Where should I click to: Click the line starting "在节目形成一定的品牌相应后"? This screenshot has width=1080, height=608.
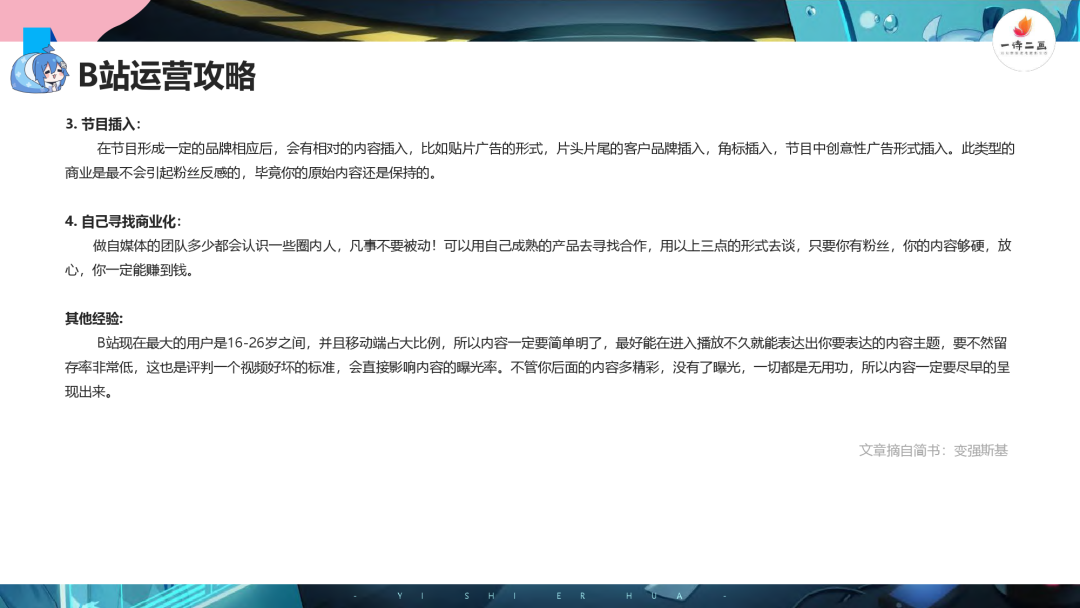(556, 149)
